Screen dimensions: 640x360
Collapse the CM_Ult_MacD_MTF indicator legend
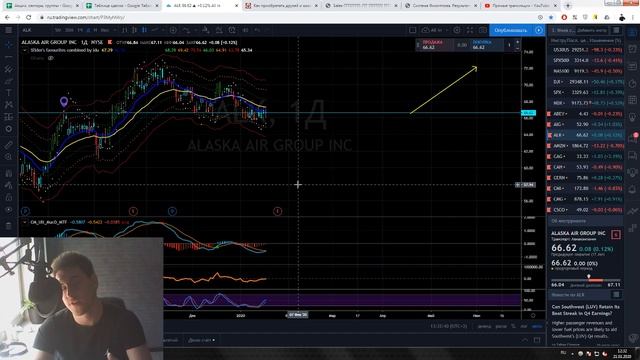click(25, 222)
